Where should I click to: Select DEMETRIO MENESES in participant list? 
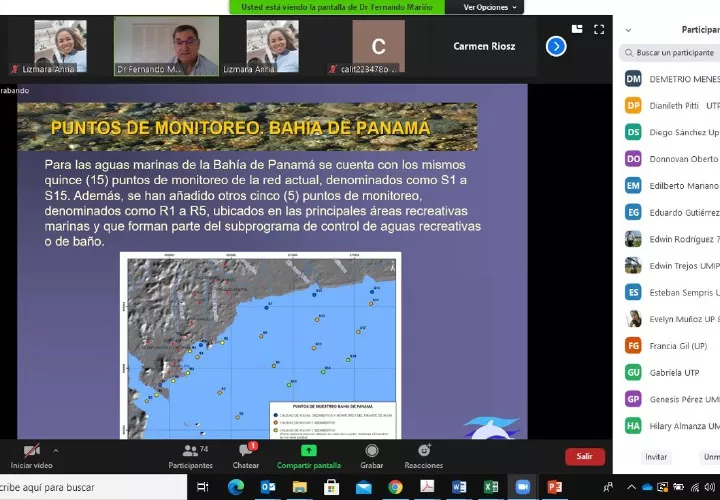(x=675, y=78)
